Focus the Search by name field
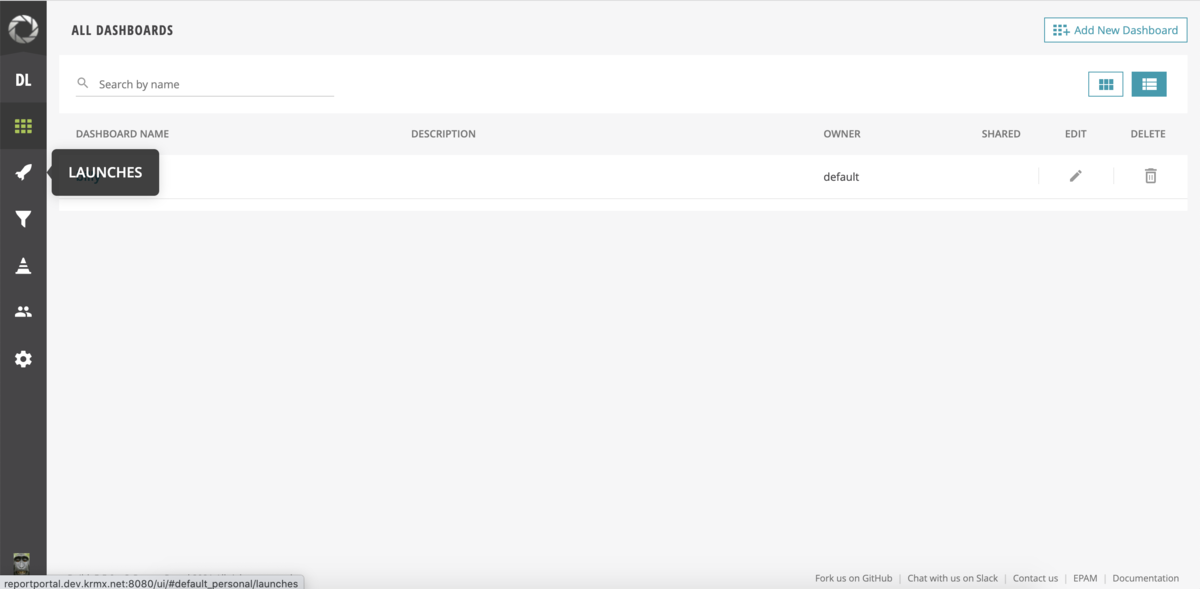 click(205, 84)
